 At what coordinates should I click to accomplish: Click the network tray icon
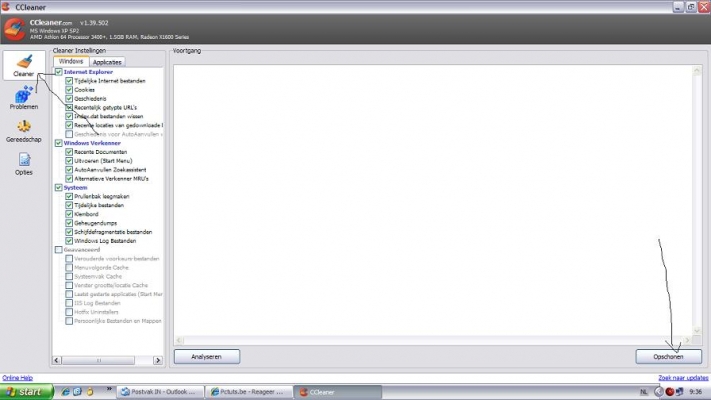[x=679, y=392]
